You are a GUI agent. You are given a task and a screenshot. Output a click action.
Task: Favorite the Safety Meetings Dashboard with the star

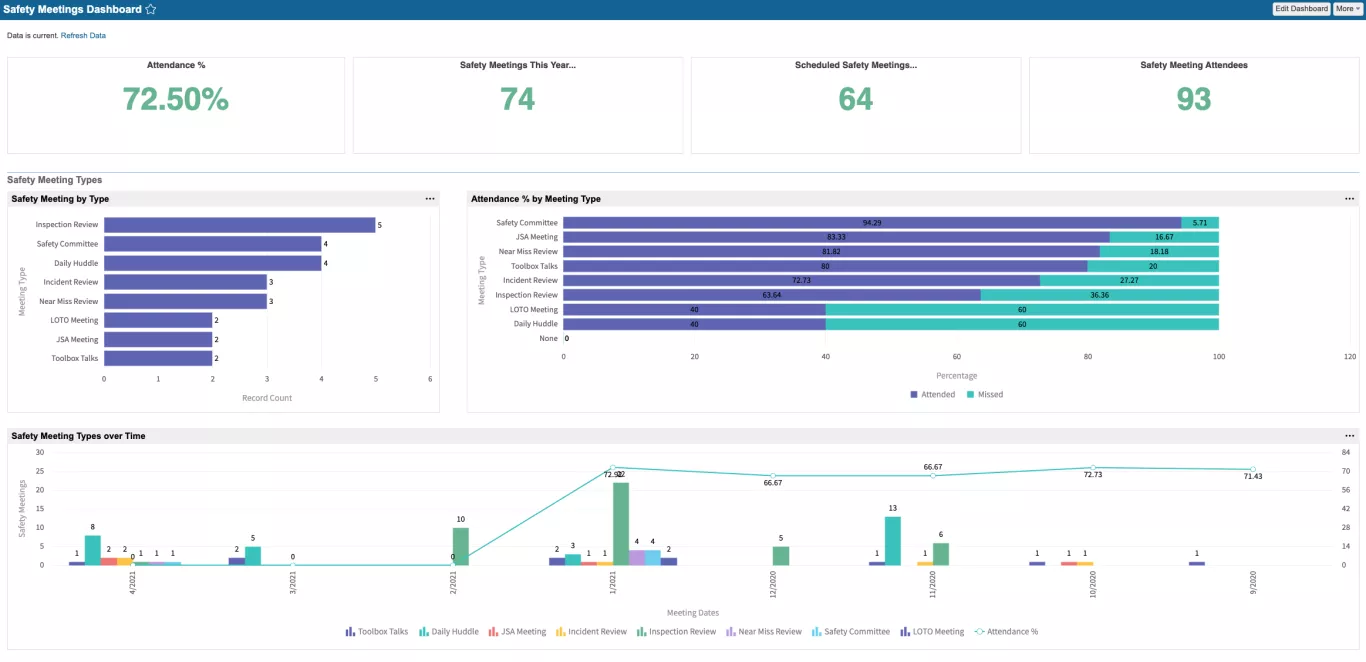point(151,9)
